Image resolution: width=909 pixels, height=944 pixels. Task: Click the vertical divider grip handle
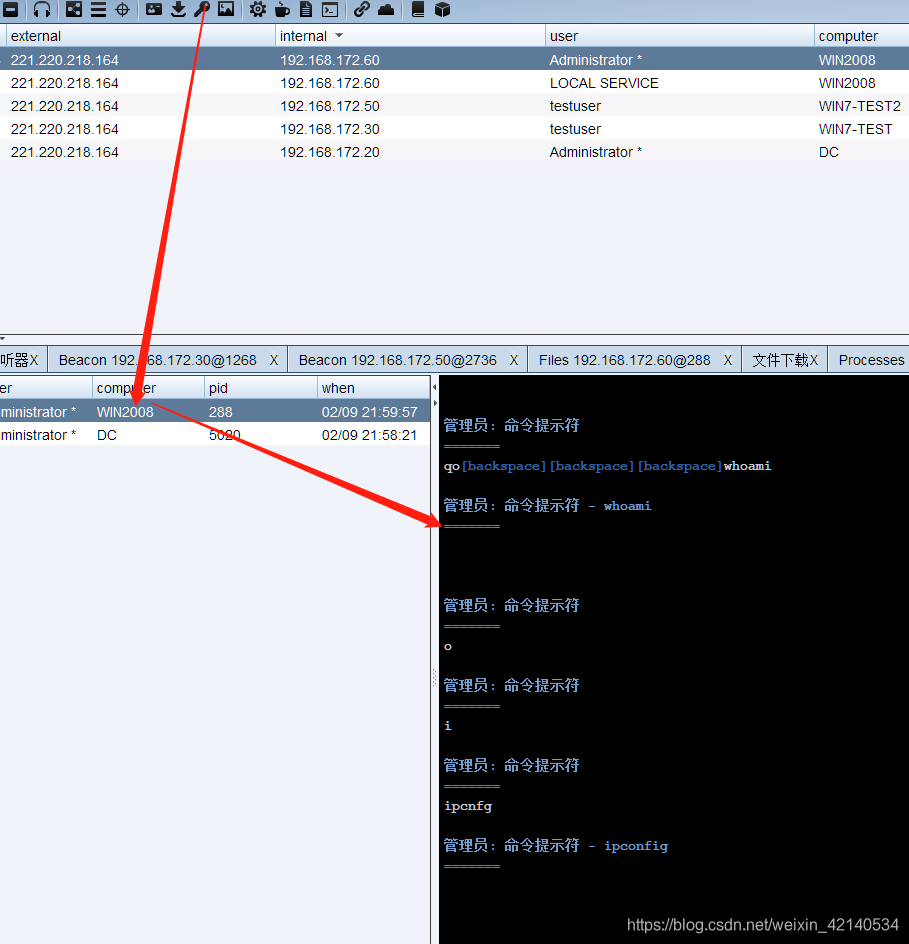point(434,678)
